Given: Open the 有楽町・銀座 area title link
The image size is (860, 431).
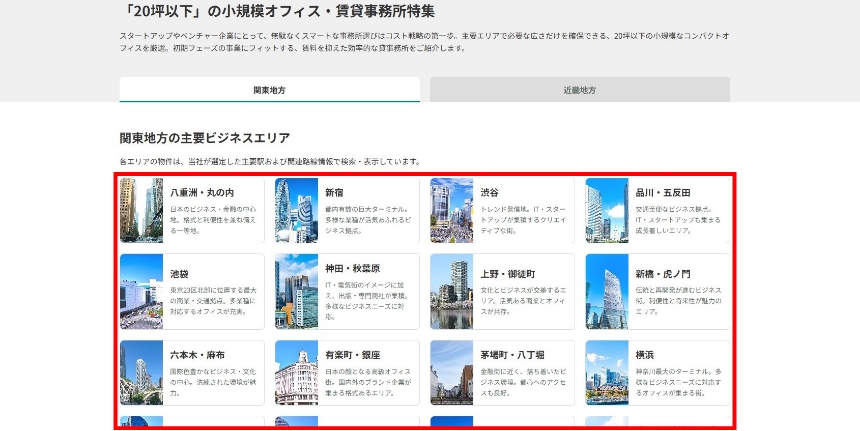Looking at the screenshot, I should point(352,355).
